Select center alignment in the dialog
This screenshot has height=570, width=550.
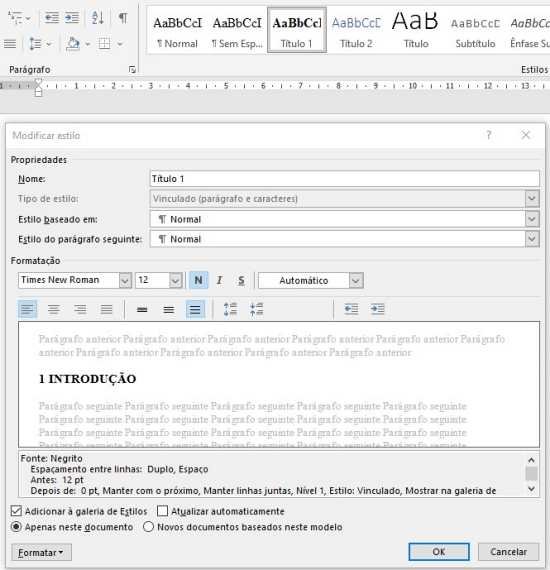(54, 309)
